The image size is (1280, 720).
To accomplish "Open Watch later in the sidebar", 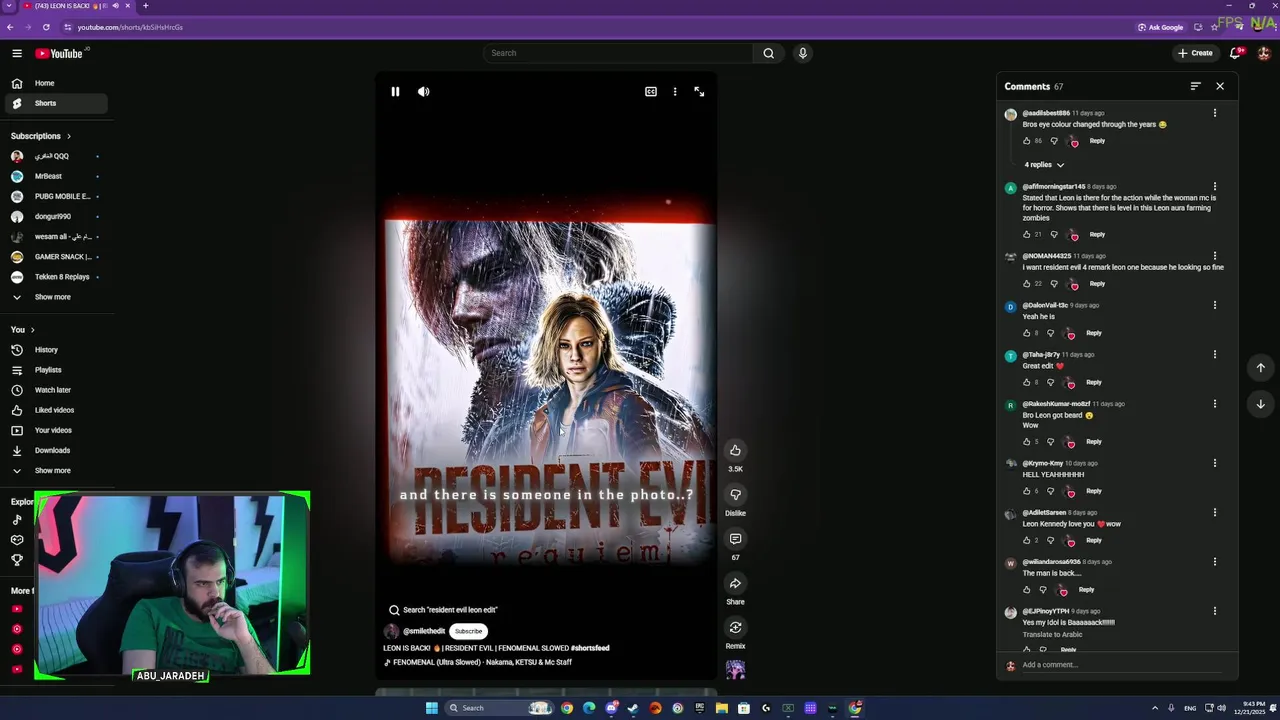I will (x=55, y=390).
